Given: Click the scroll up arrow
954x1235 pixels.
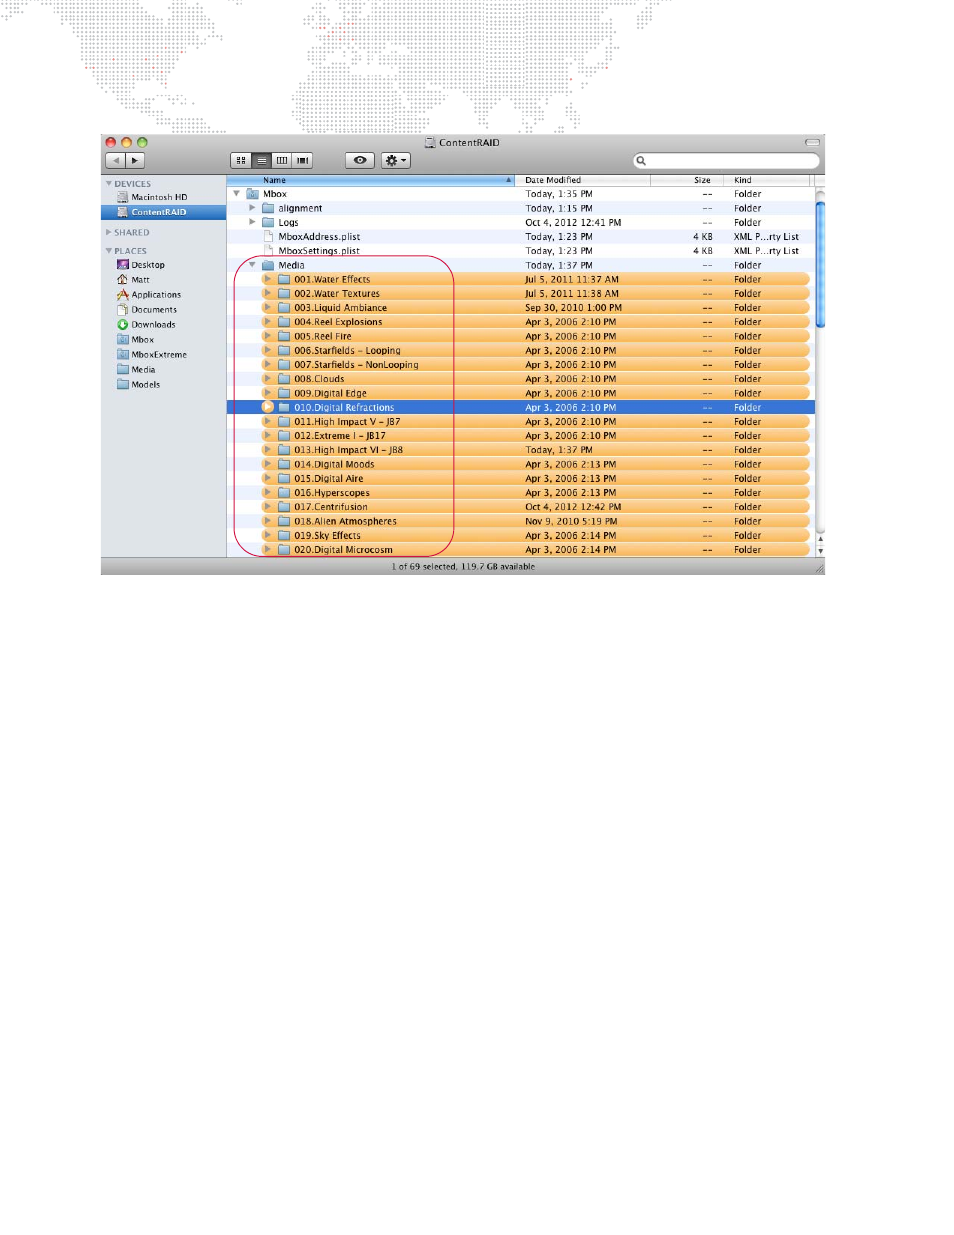Looking at the screenshot, I should click(820, 539).
